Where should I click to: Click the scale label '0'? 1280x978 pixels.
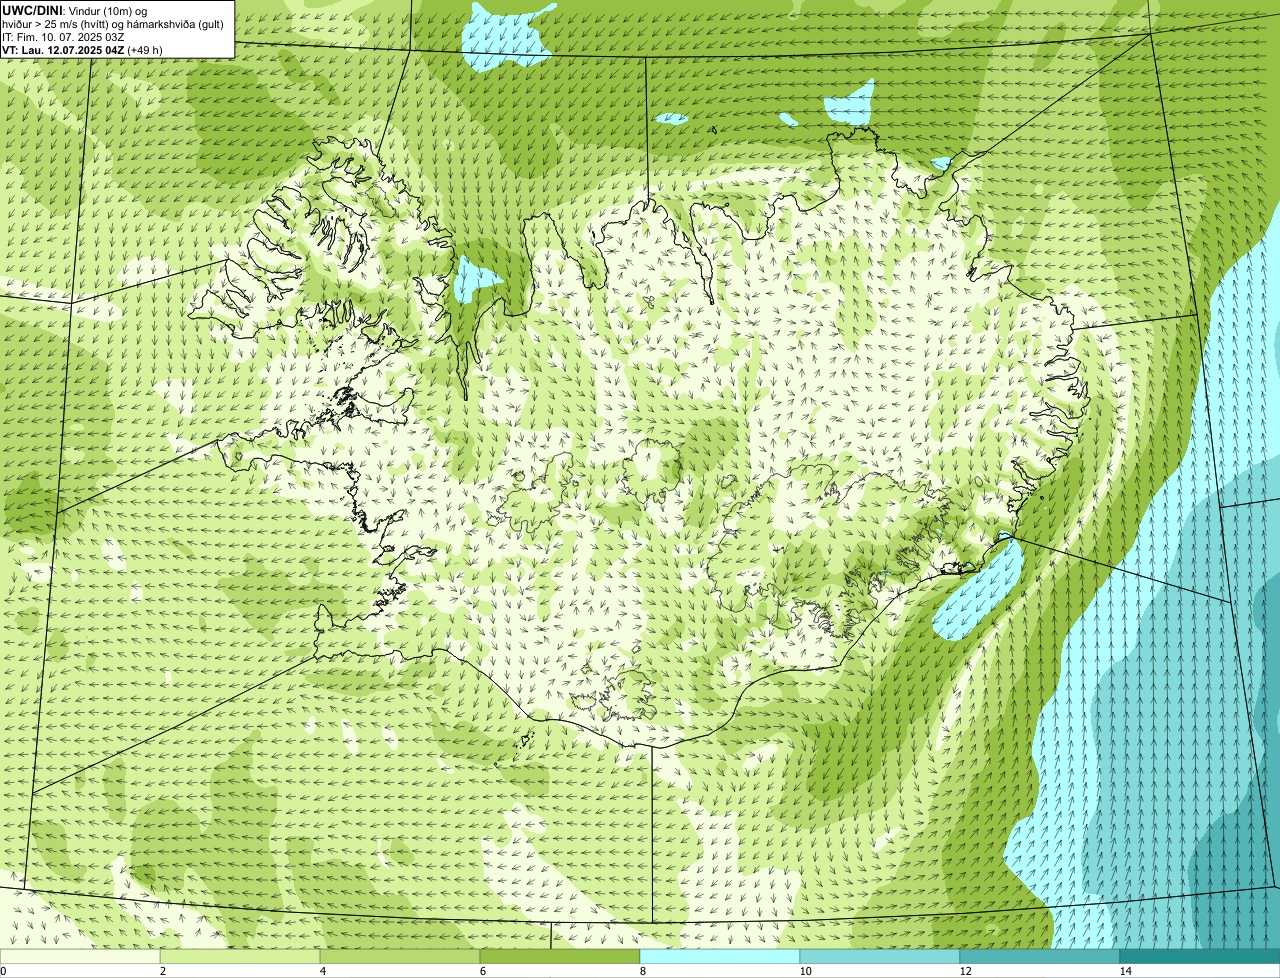3,971
